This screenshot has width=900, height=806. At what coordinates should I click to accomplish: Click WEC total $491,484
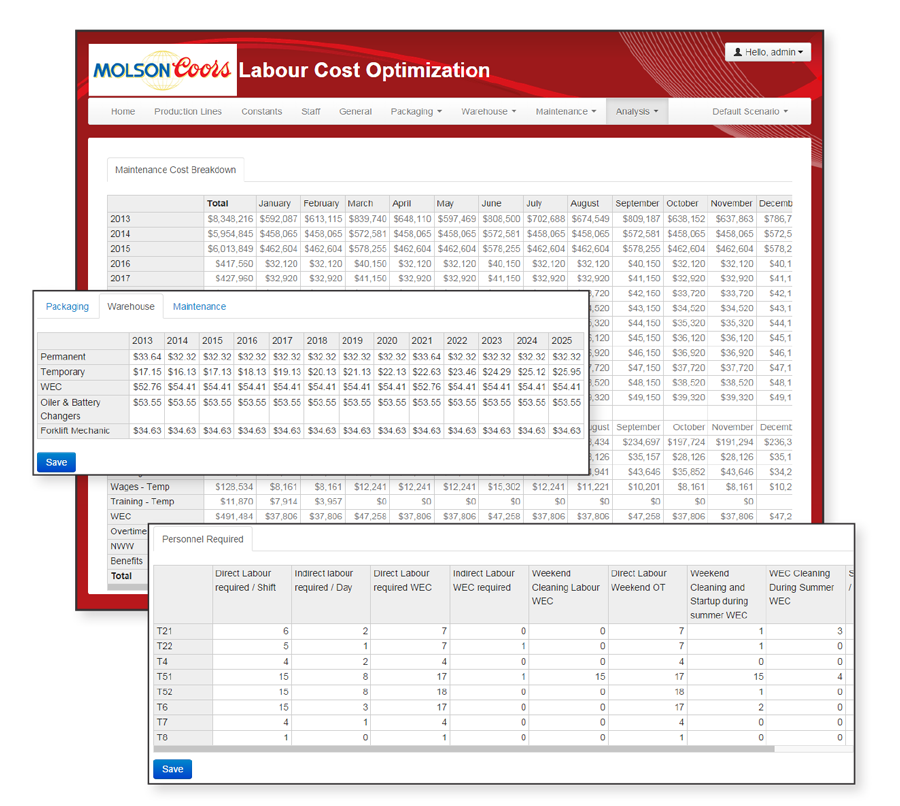click(x=230, y=517)
